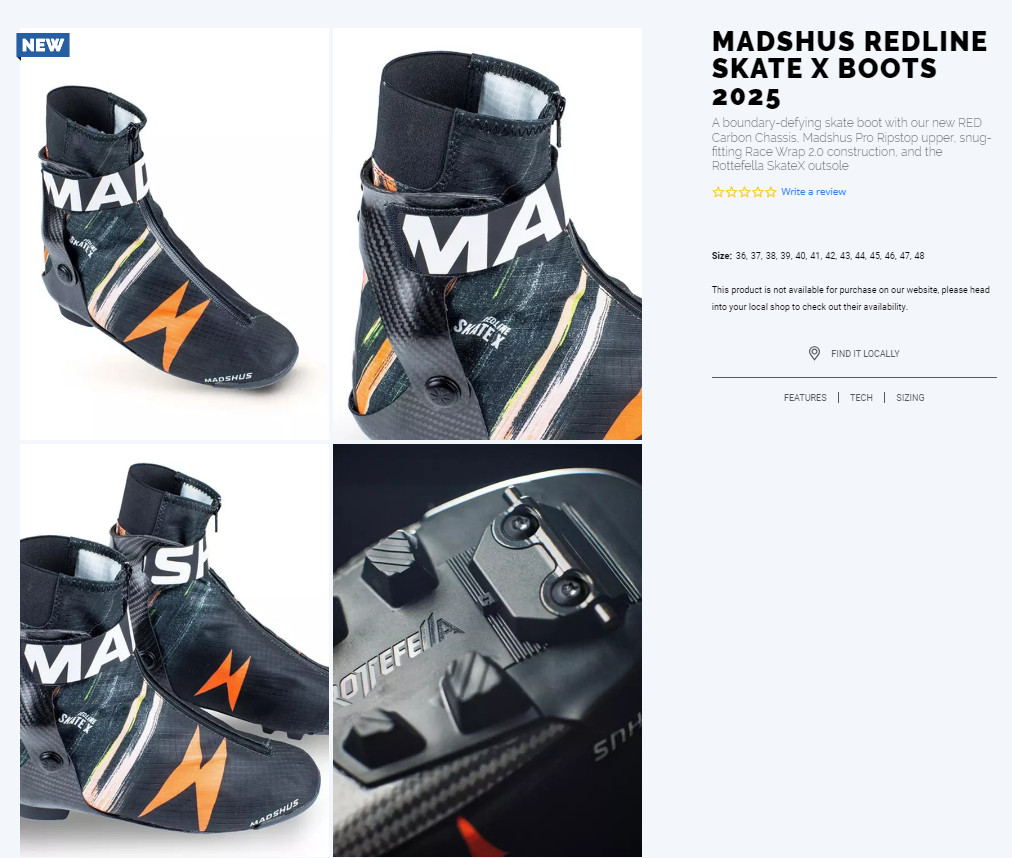Viewport: 1012px width, 858px height.
Task: Click the first rating star
Action: click(718, 192)
